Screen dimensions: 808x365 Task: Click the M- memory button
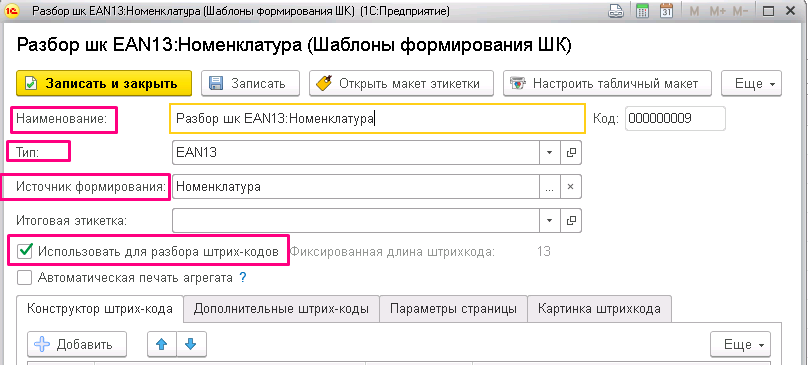pos(740,11)
